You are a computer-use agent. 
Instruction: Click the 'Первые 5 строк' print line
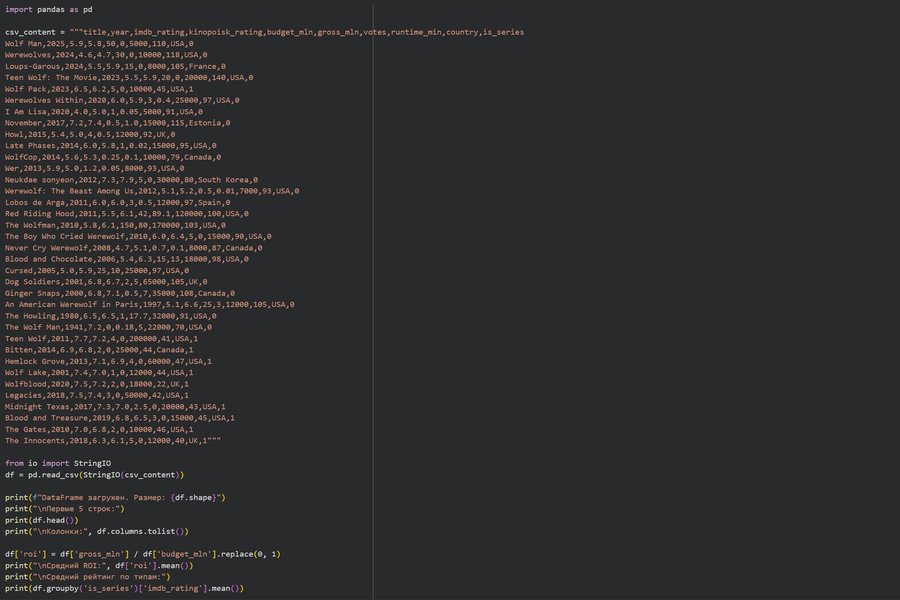point(65,509)
